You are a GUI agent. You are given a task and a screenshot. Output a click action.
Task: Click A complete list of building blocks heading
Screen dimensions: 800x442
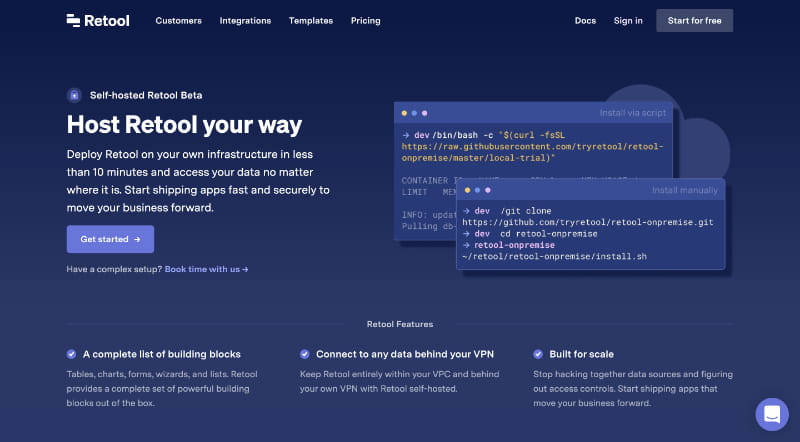[162, 354]
